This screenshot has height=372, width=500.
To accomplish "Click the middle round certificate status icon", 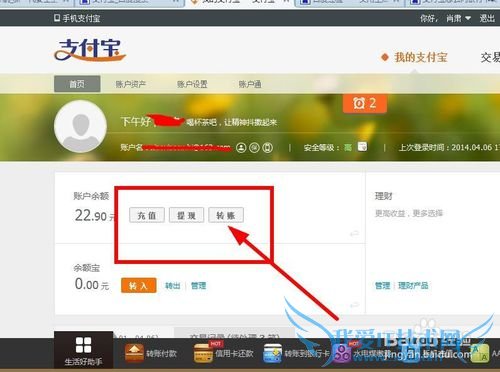I will [x=254, y=147].
